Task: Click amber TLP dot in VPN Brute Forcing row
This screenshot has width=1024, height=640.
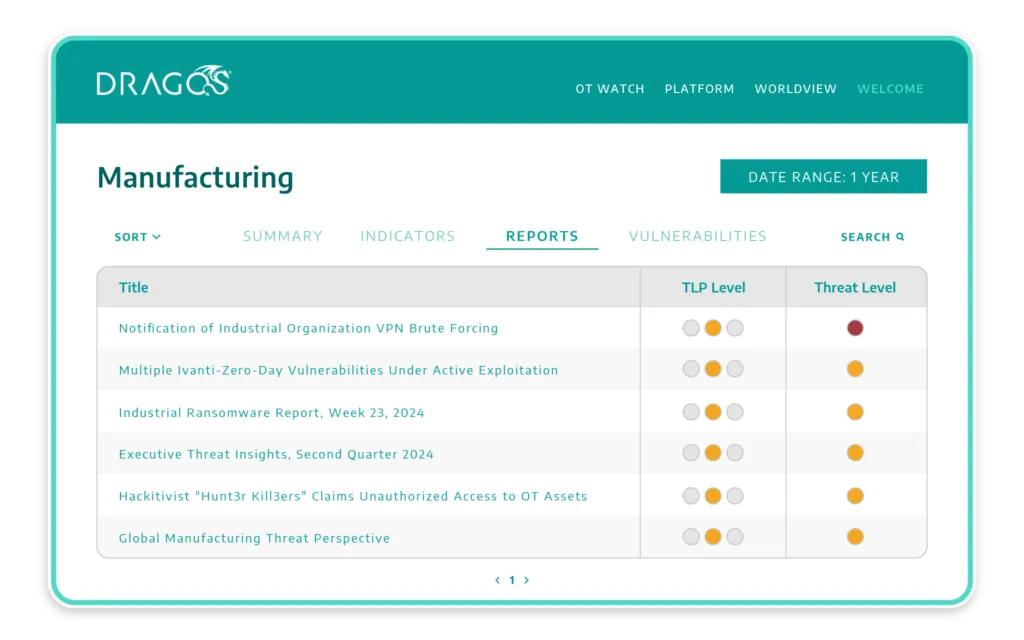Action: (x=712, y=328)
